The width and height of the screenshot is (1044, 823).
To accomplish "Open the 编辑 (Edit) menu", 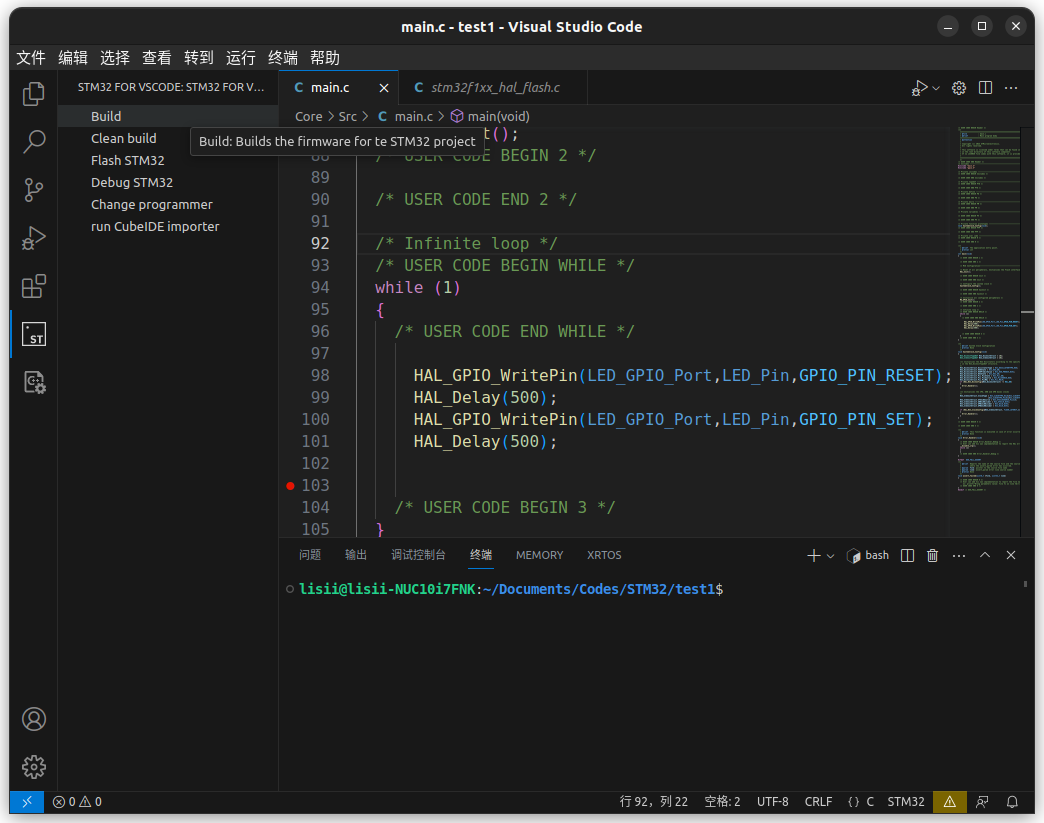I will click(73, 58).
